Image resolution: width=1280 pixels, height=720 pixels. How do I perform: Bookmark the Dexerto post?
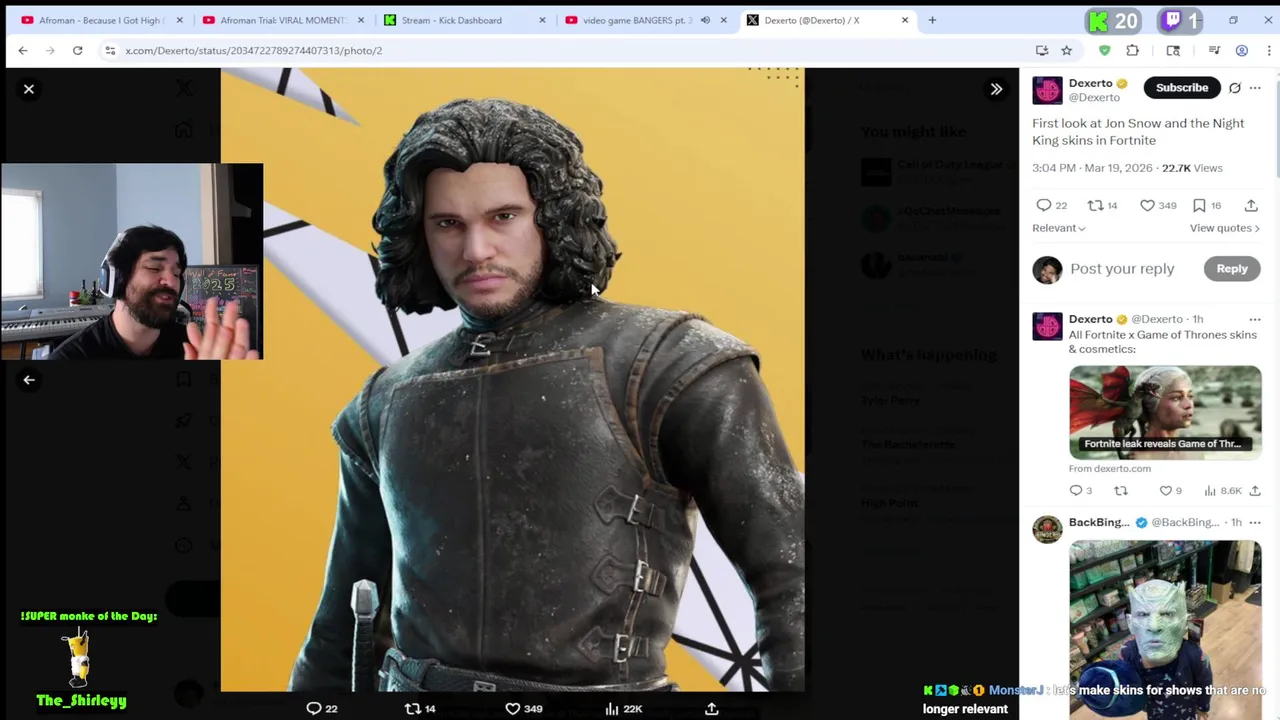click(x=1199, y=205)
